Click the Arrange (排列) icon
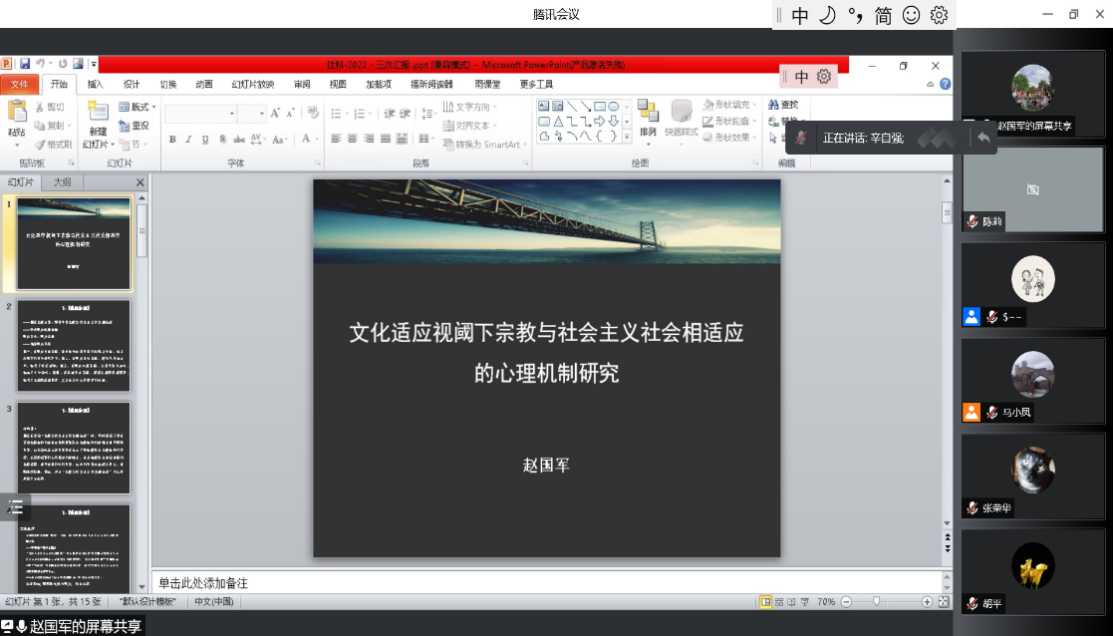The height and width of the screenshot is (636, 1113). pos(647,113)
